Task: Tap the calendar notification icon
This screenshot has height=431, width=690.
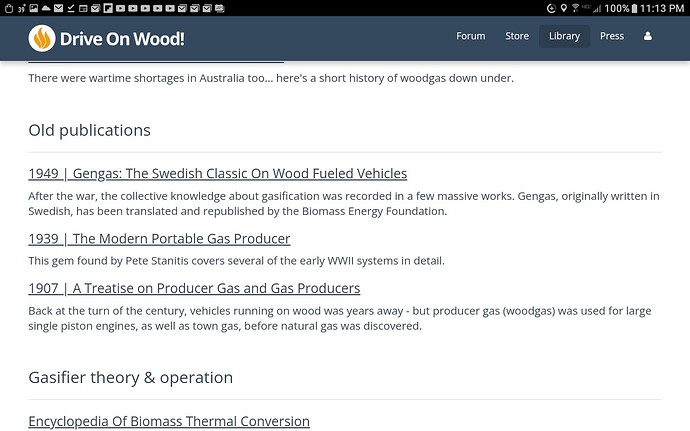Action: click(83, 8)
